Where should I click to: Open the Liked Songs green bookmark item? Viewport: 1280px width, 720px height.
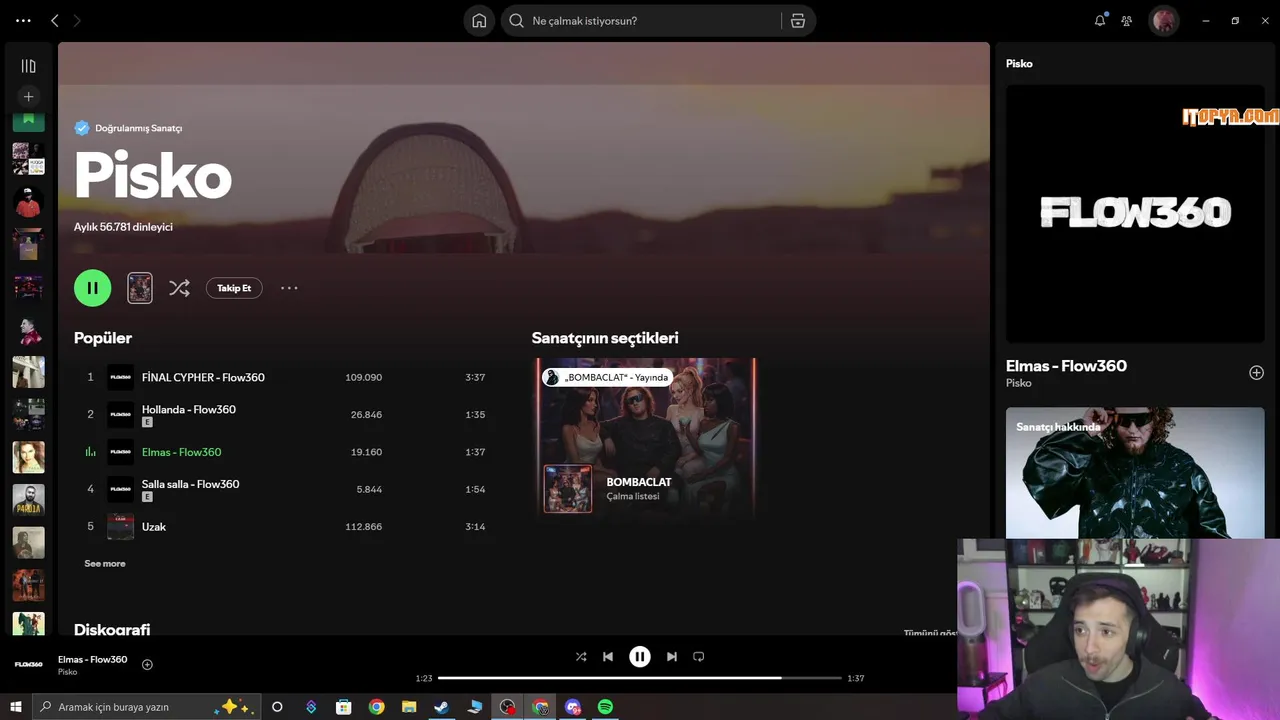(x=28, y=121)
